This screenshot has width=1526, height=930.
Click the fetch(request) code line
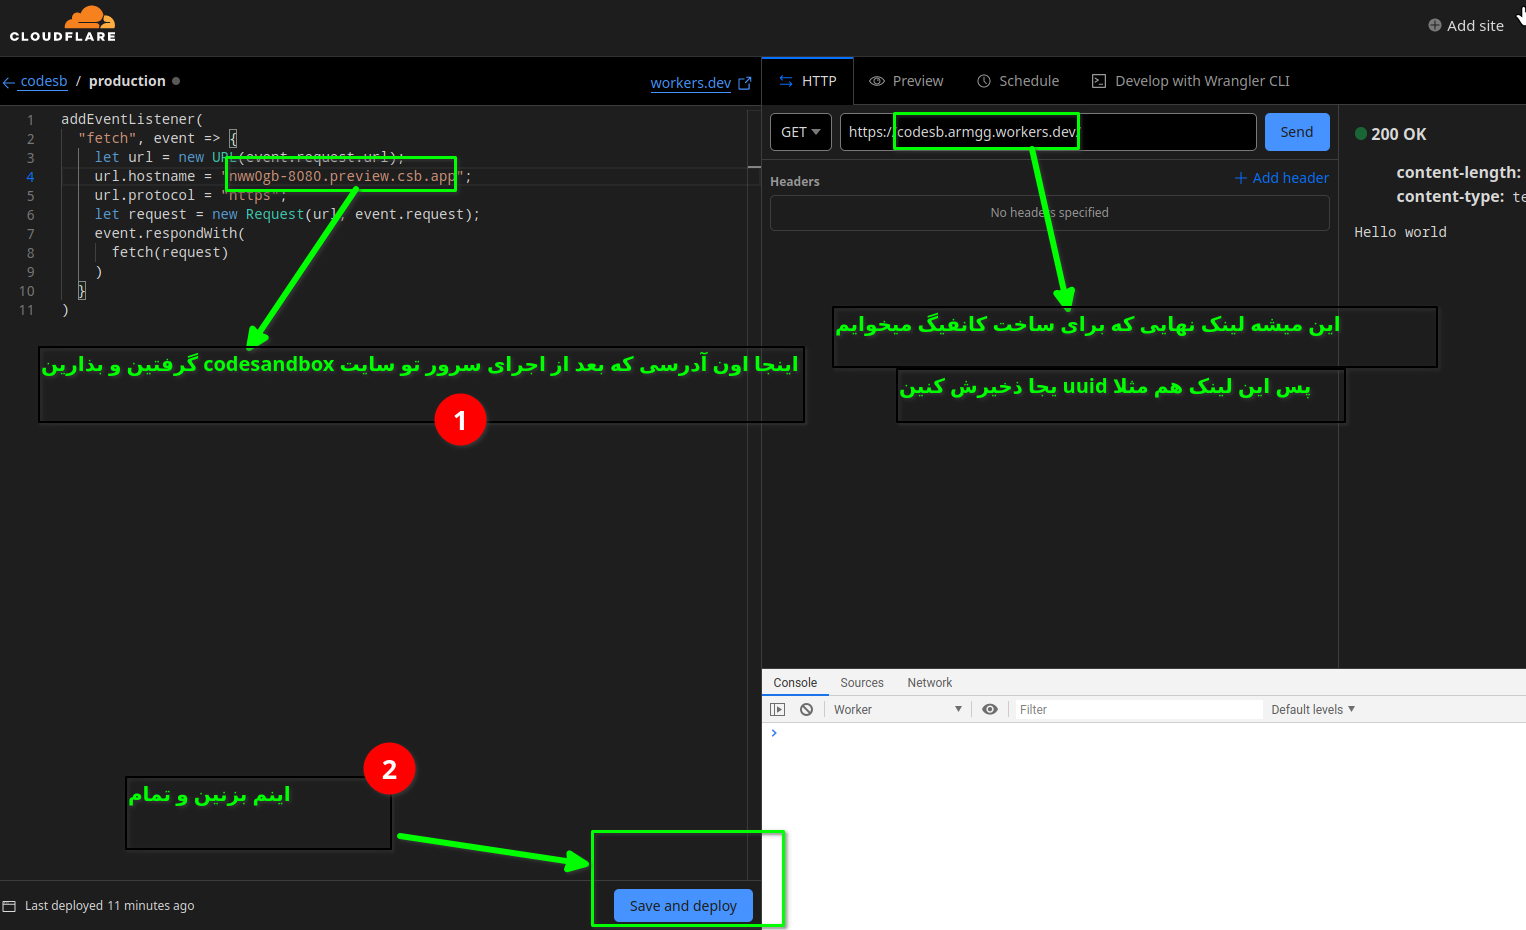point(170,252)
